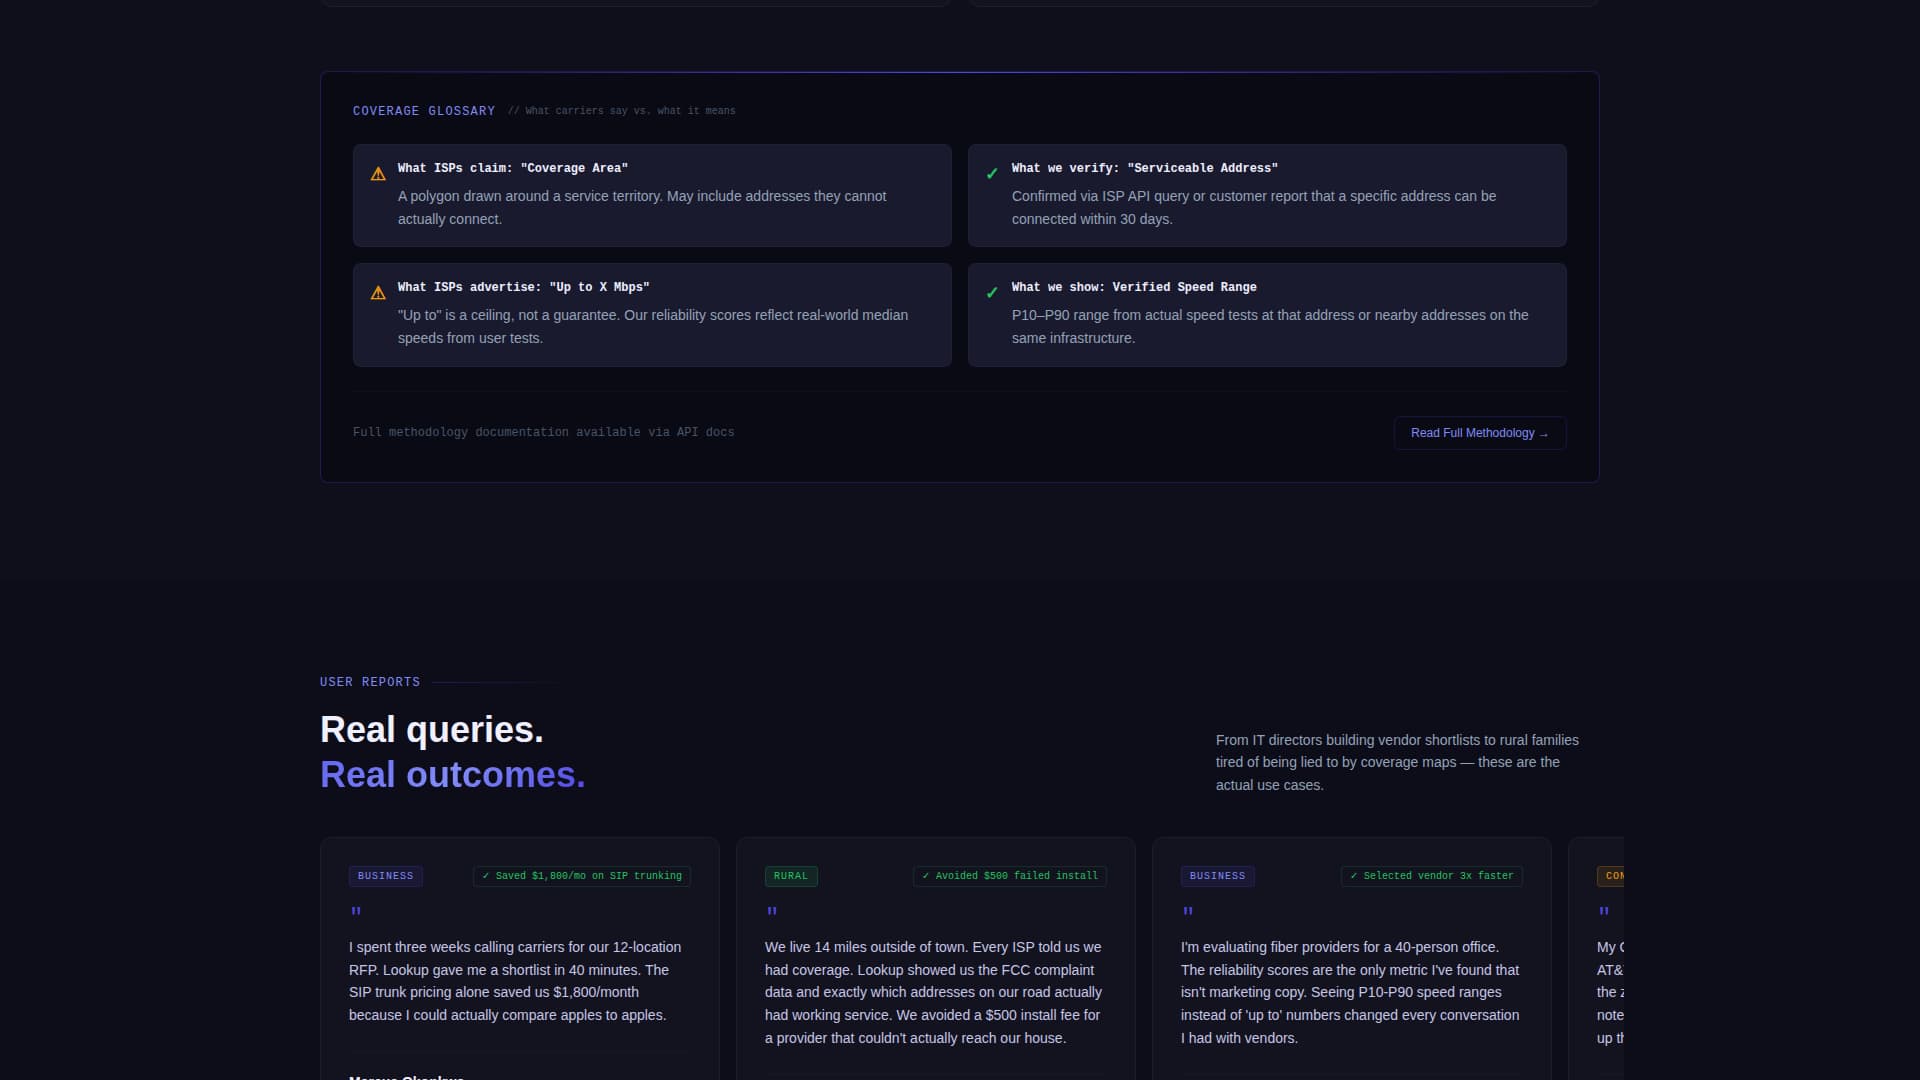Click "Avoided $500 failed install" badge

(1010, 876)
